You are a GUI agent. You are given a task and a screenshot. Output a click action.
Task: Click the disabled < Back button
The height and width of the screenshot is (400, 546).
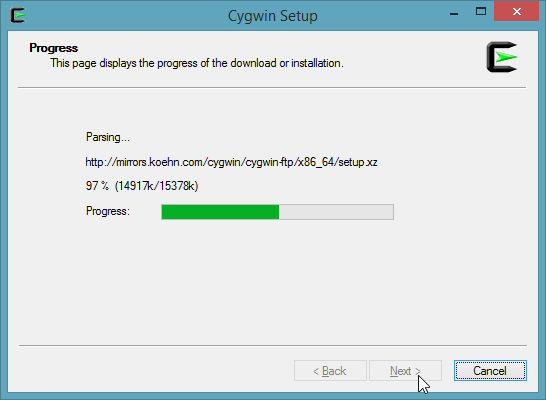[330, 371]
